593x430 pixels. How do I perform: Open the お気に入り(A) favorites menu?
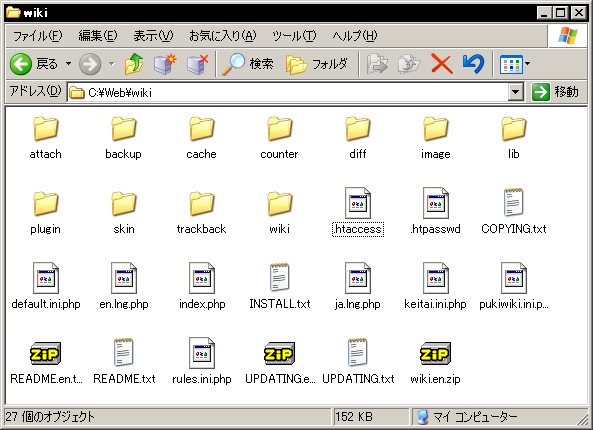(222, 36)
